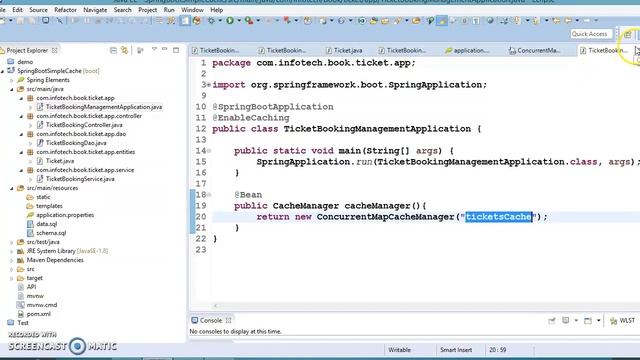Collapse the src/main/java folder

12,89
